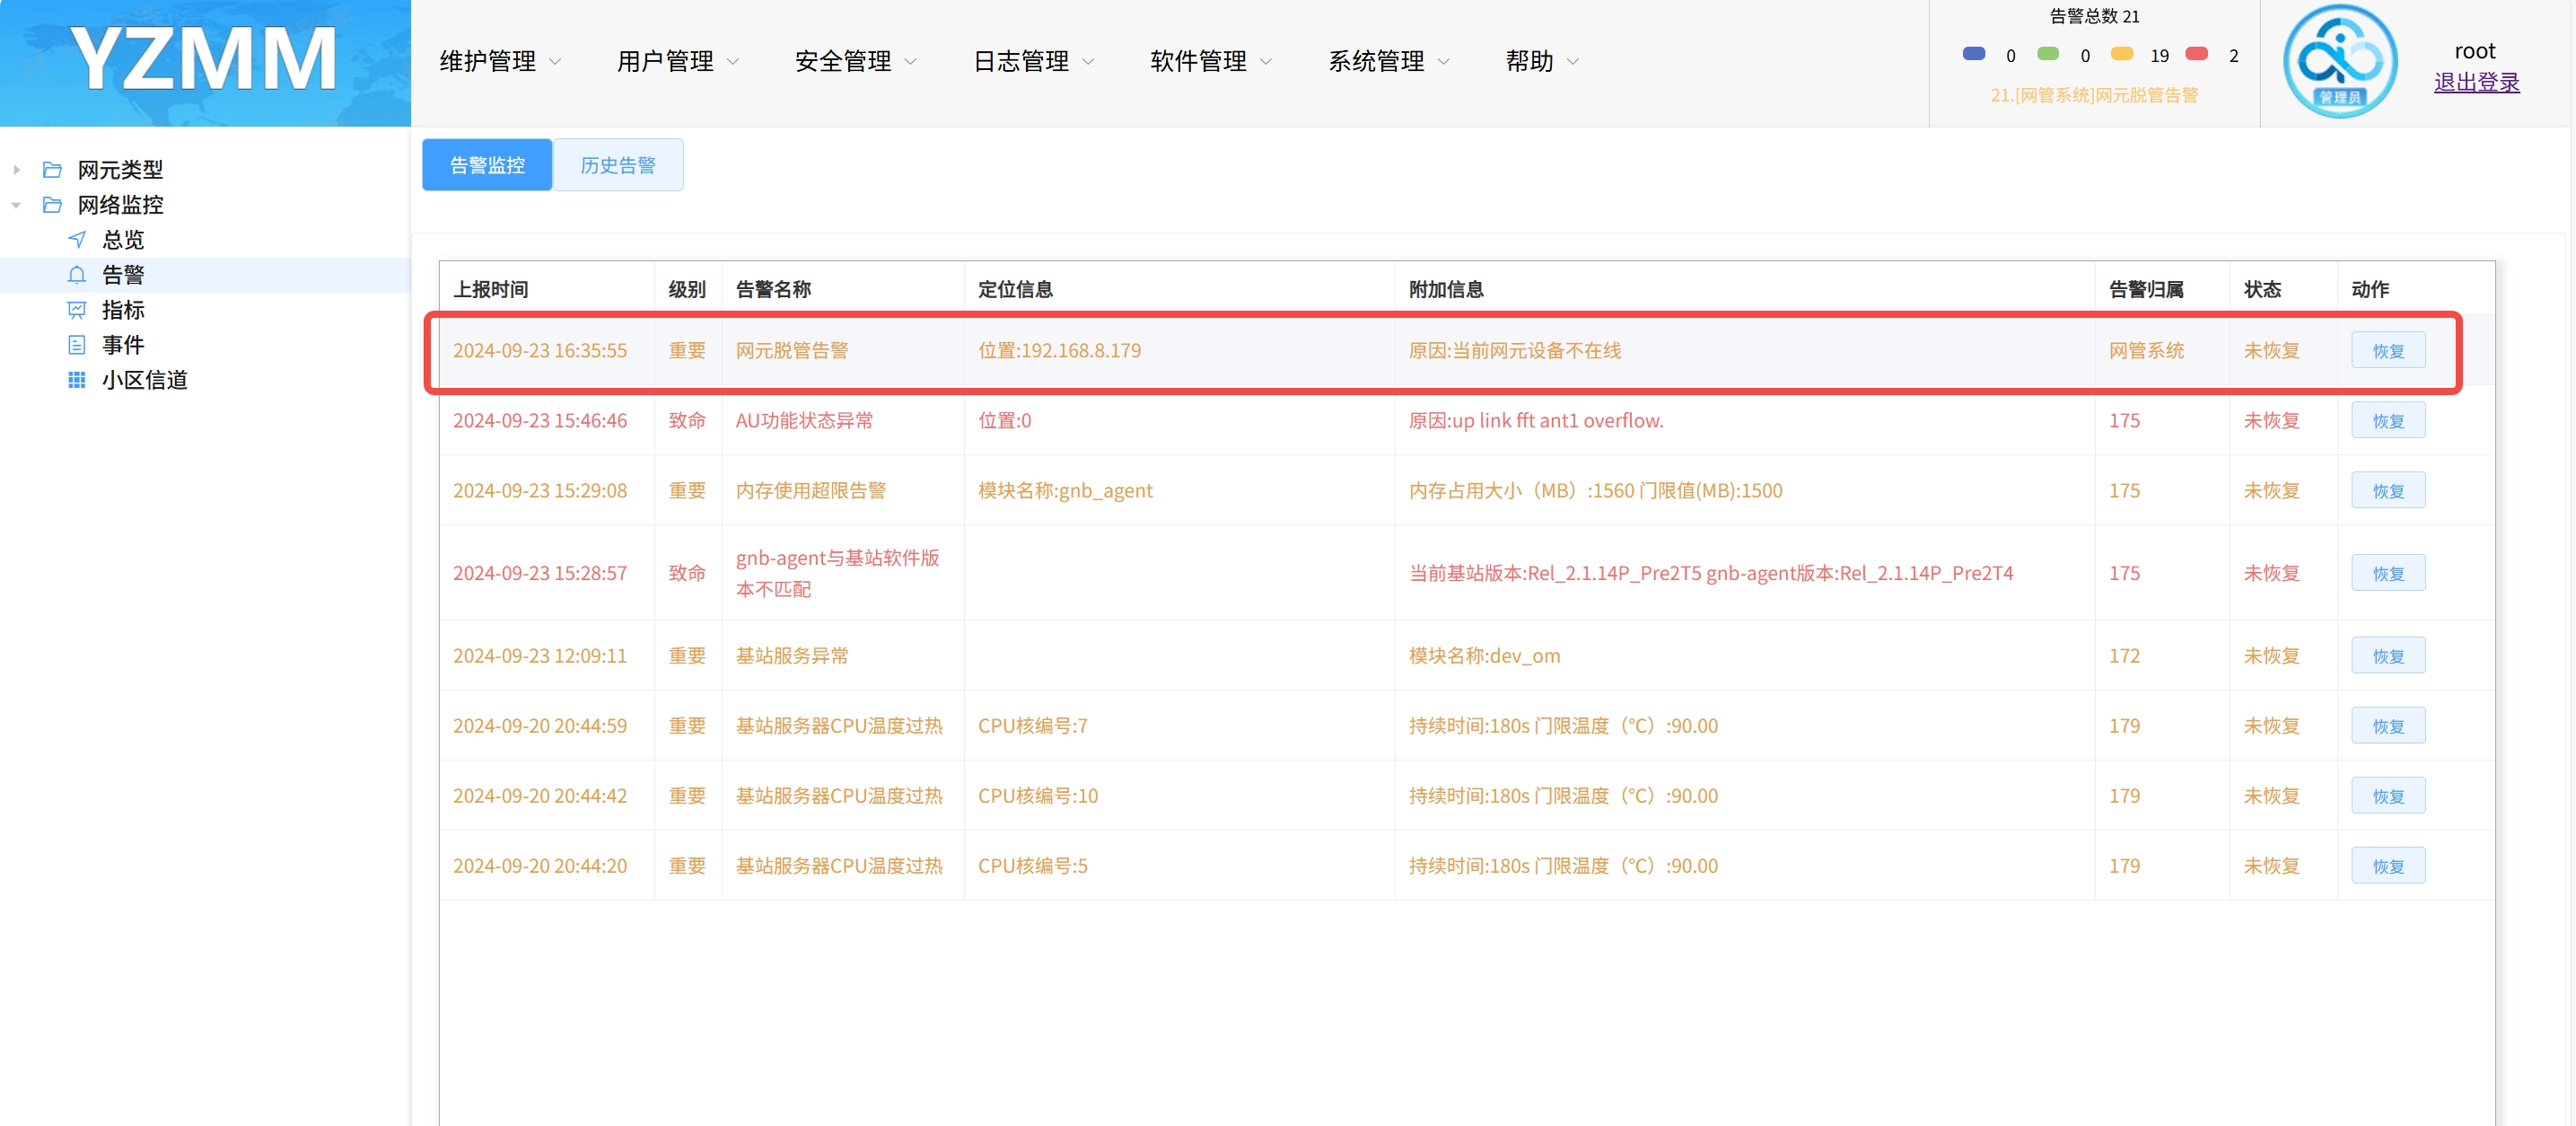Click the 告警总数 21 summary text
Screen dimensions: 2576x1126
(2094, 16)
